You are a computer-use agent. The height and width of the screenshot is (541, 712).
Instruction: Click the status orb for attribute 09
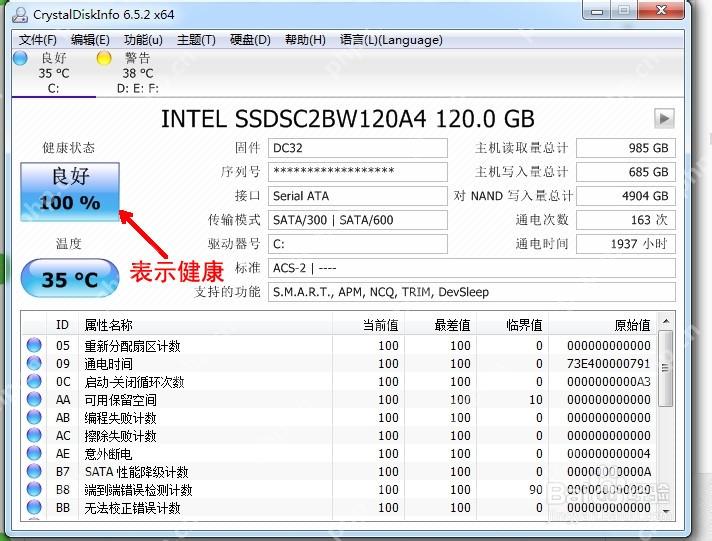(34, 363)
